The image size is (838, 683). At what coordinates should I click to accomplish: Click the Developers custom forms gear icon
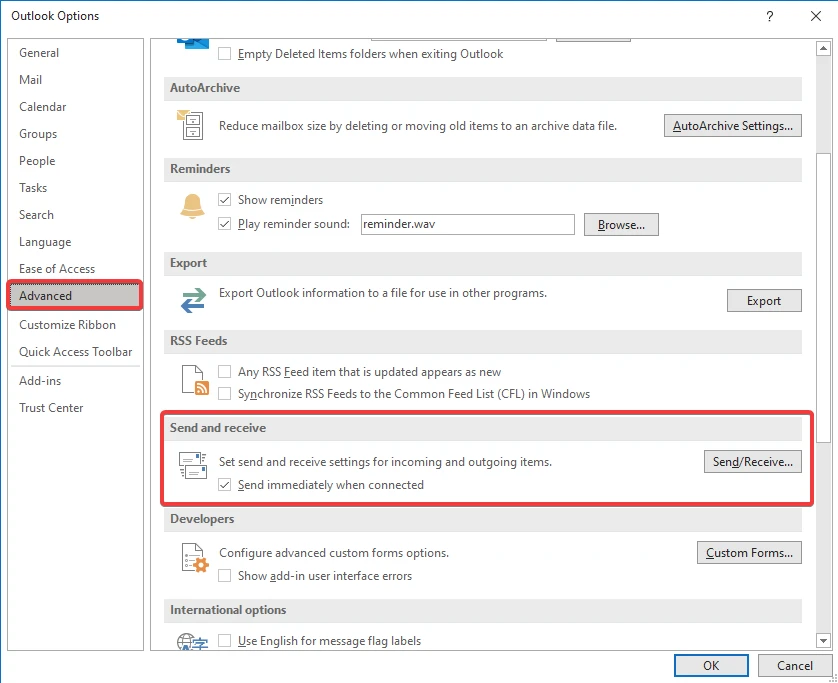(195, 557)
